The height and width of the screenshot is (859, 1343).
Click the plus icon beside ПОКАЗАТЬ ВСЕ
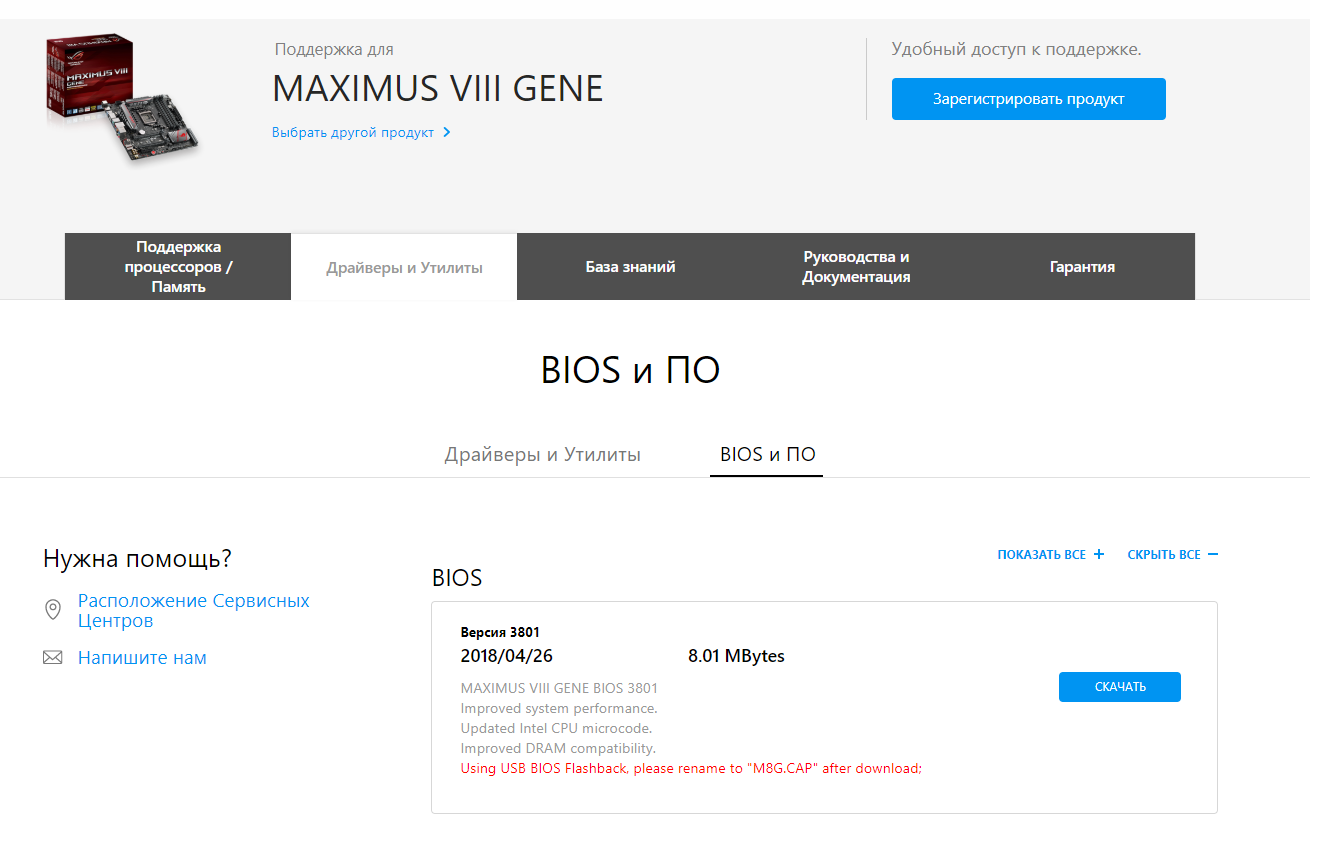point(1099,554)
